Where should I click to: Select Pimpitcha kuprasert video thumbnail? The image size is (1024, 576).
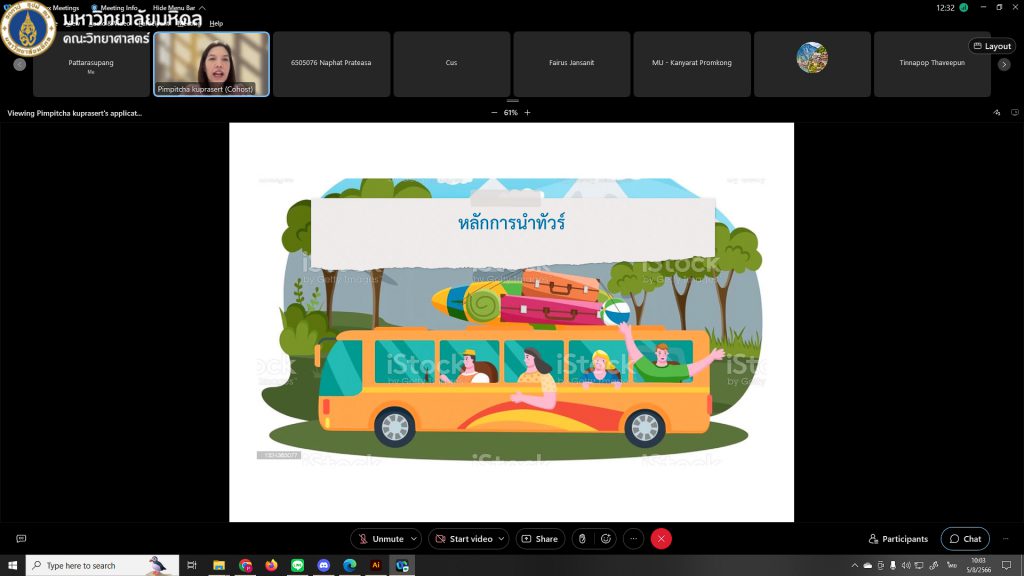click(x=211, y=64)
